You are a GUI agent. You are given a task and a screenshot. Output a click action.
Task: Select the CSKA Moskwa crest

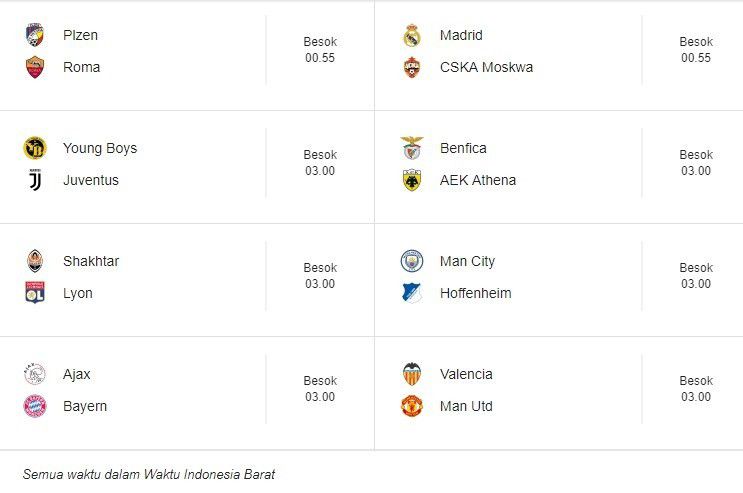click(412, 68)
